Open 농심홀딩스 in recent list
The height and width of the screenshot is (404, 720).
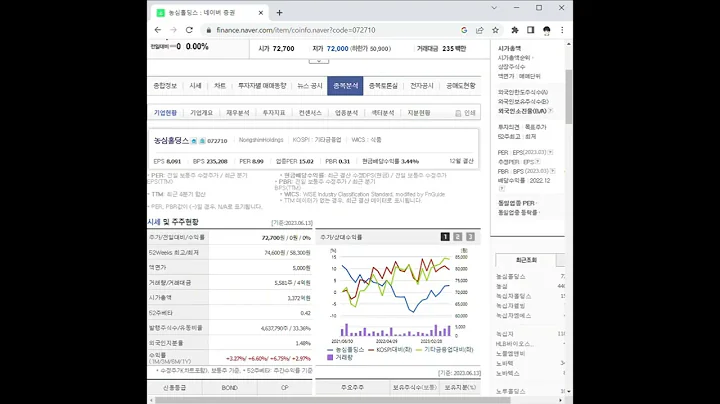[511, 276]
